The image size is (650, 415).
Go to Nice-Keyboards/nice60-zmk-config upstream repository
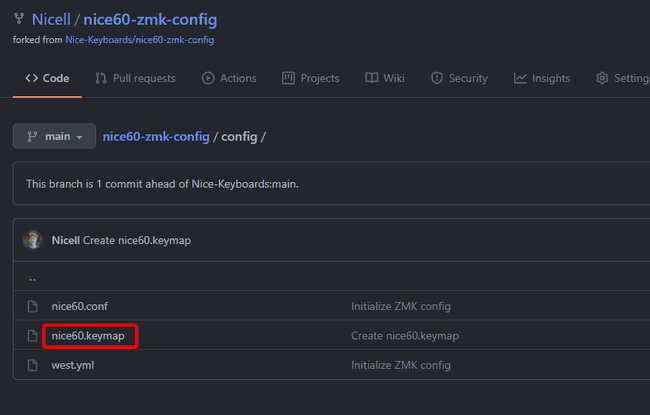click(x=139, y=40)
